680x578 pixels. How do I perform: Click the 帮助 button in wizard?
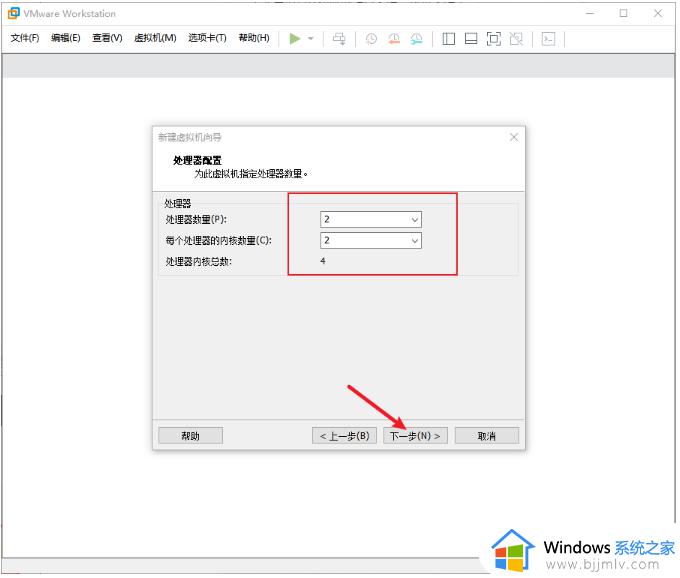click(190, 436)
